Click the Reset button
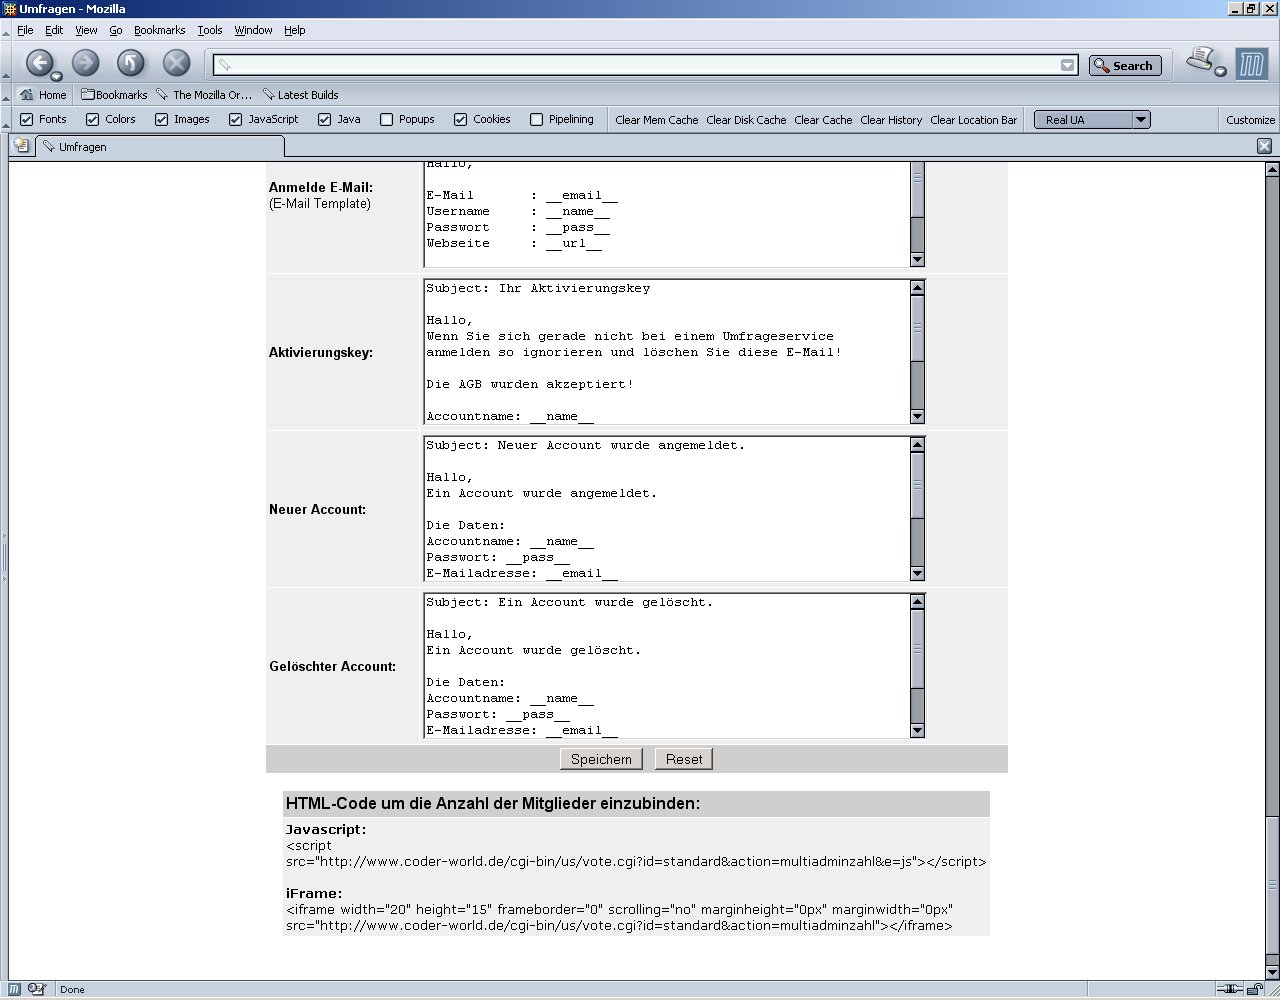 coord(684,759)
